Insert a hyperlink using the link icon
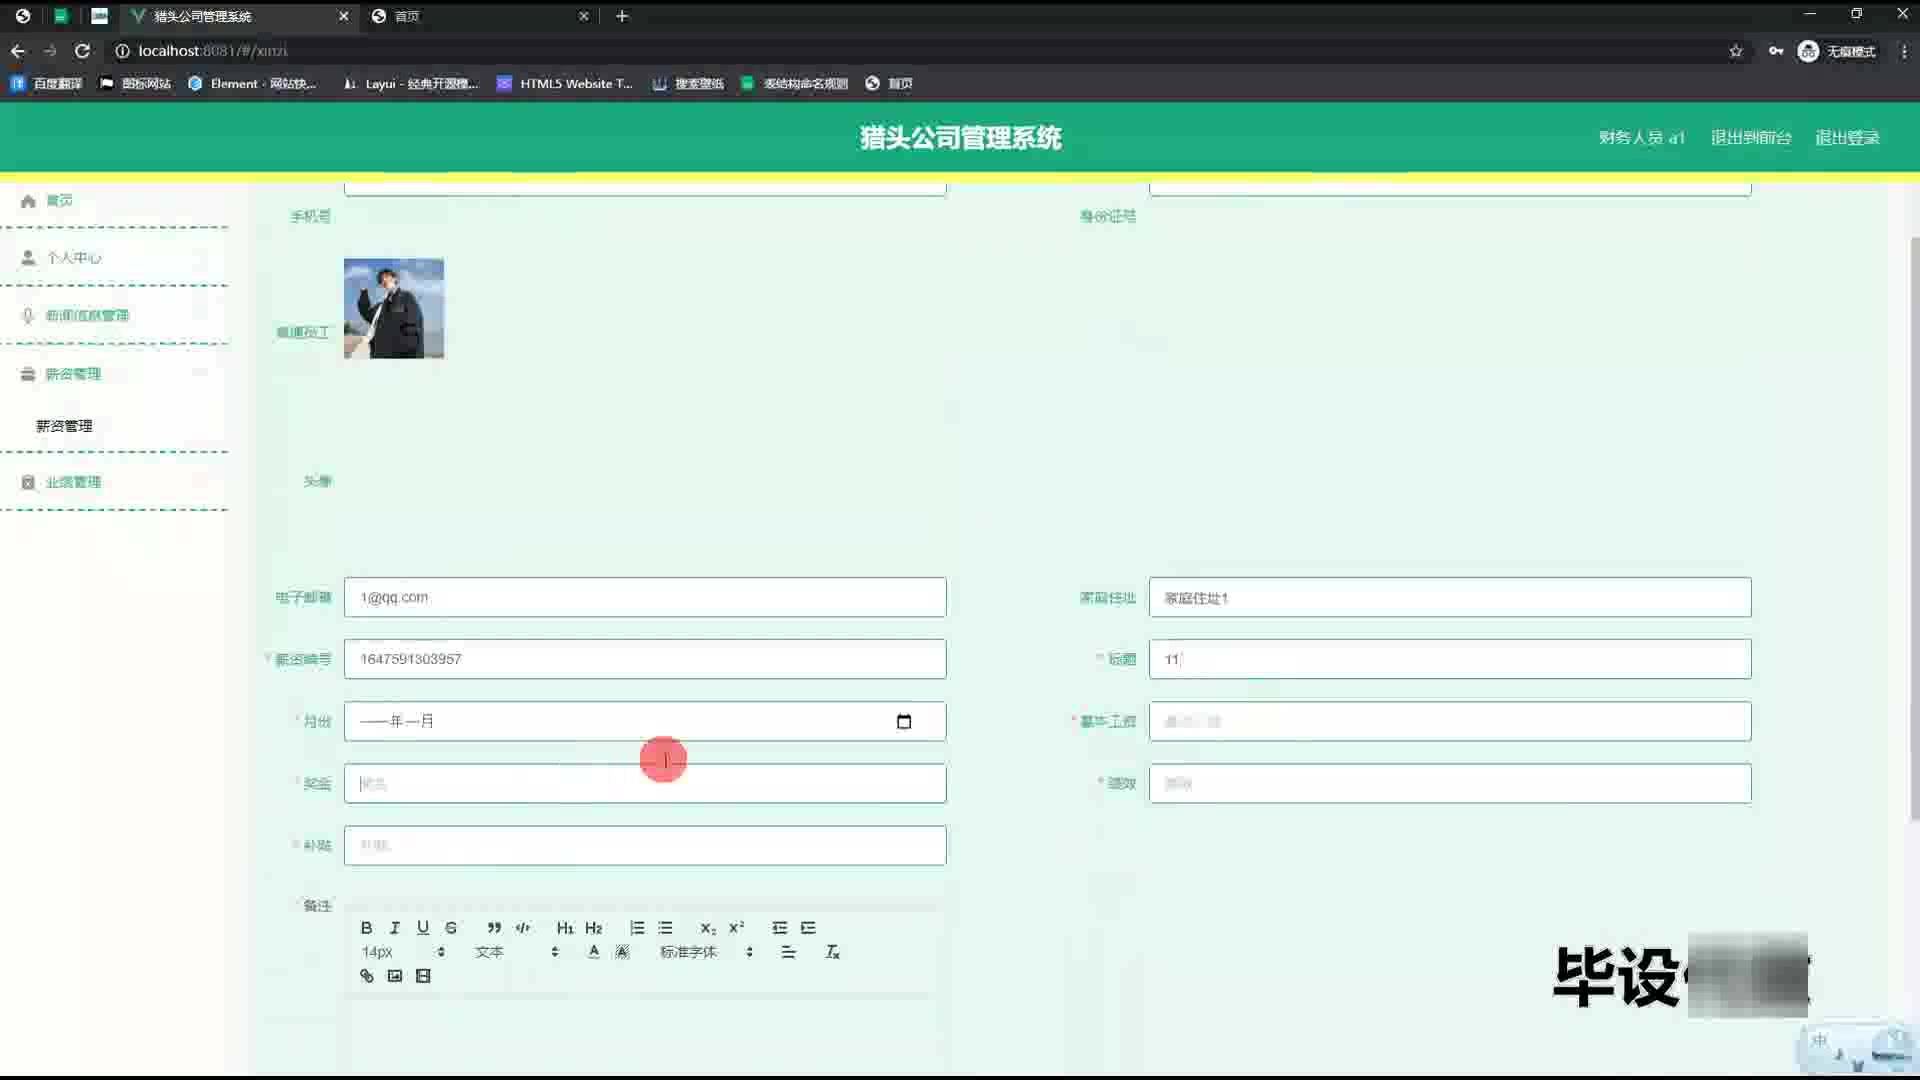This screenshot has height=1080, width=1920. 367,976
